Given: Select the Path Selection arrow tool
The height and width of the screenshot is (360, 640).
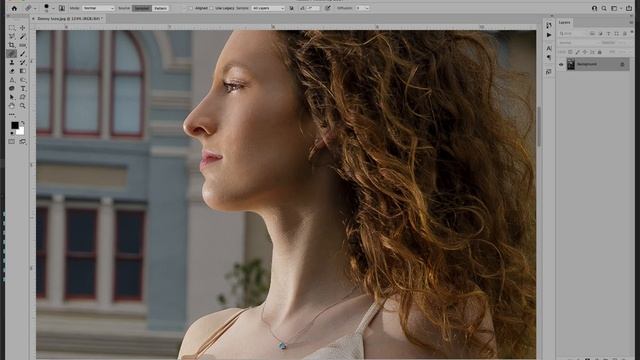Looking at the screenshot, I should [11, 97].
